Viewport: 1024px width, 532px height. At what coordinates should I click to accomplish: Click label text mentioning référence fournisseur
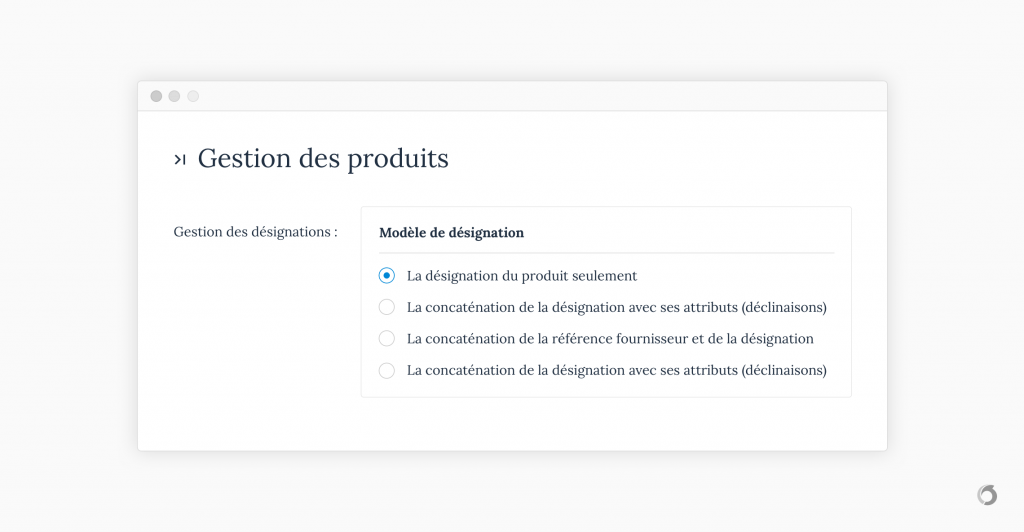pos(610,339)
